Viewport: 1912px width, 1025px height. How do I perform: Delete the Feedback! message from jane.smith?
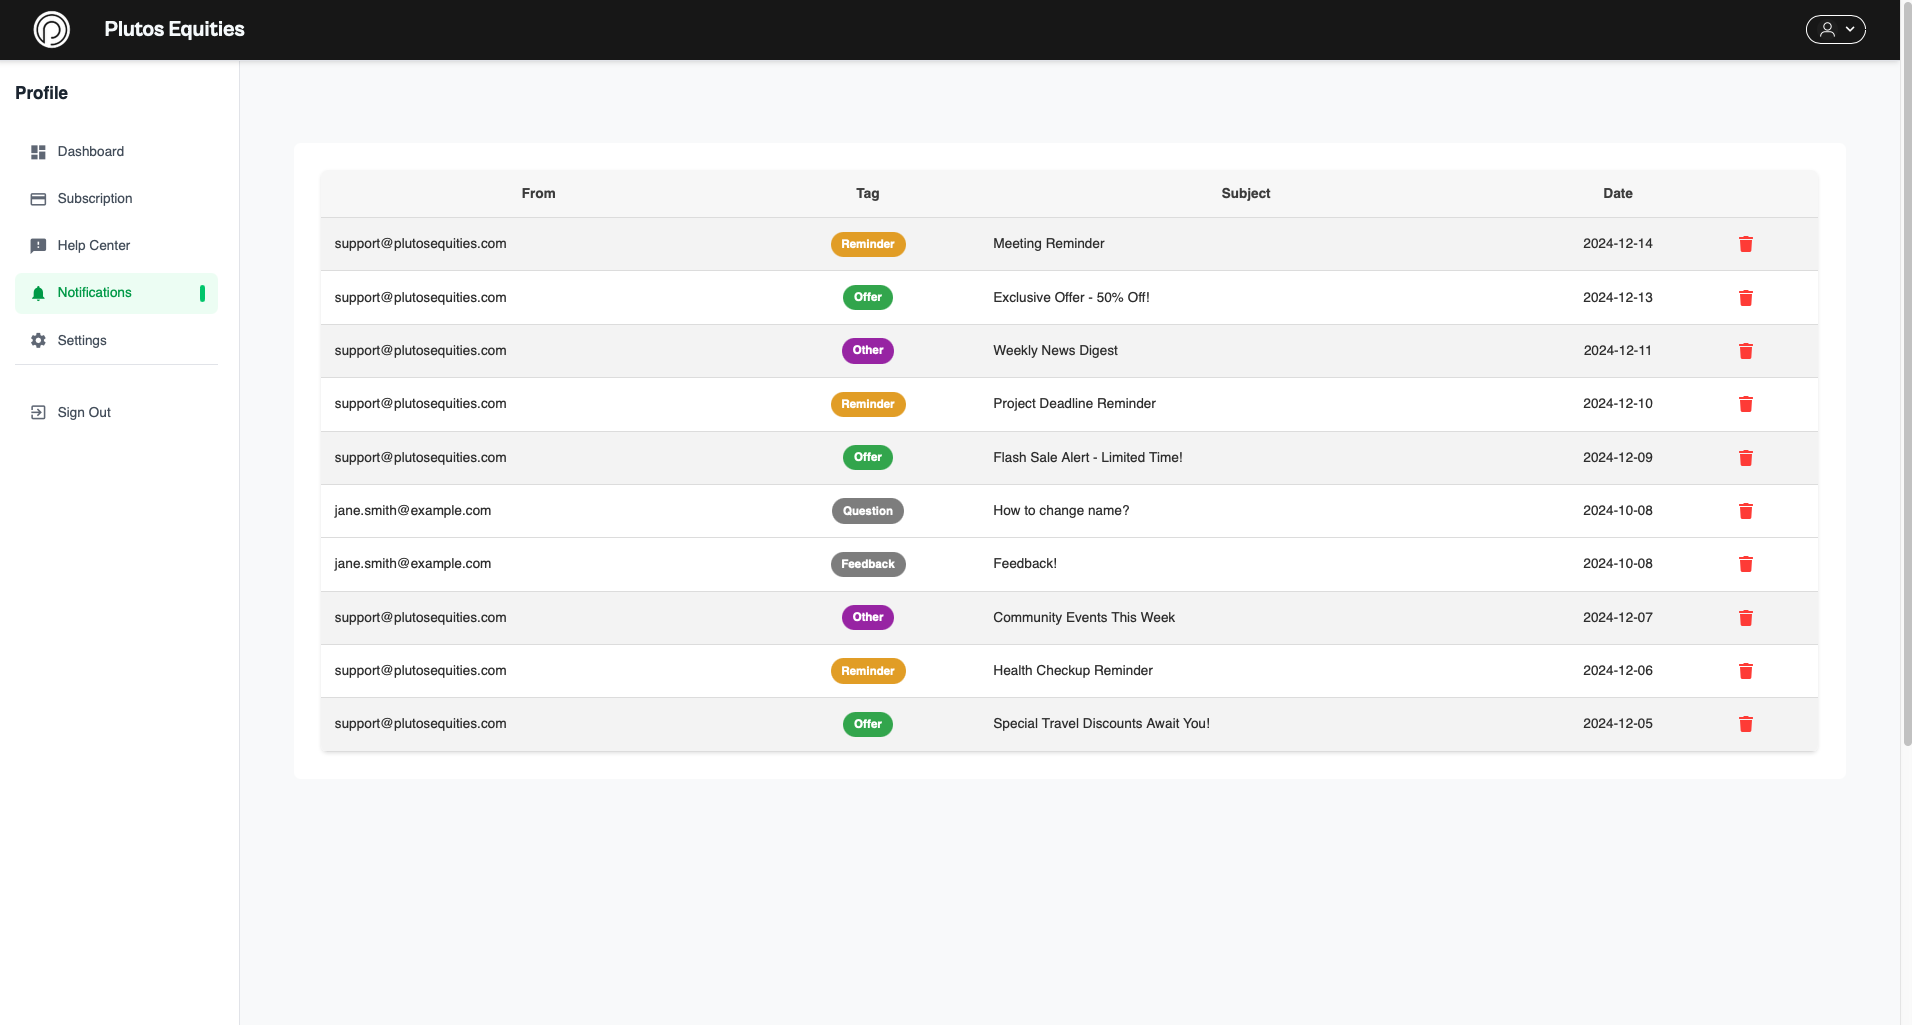tap(1746, 564)
